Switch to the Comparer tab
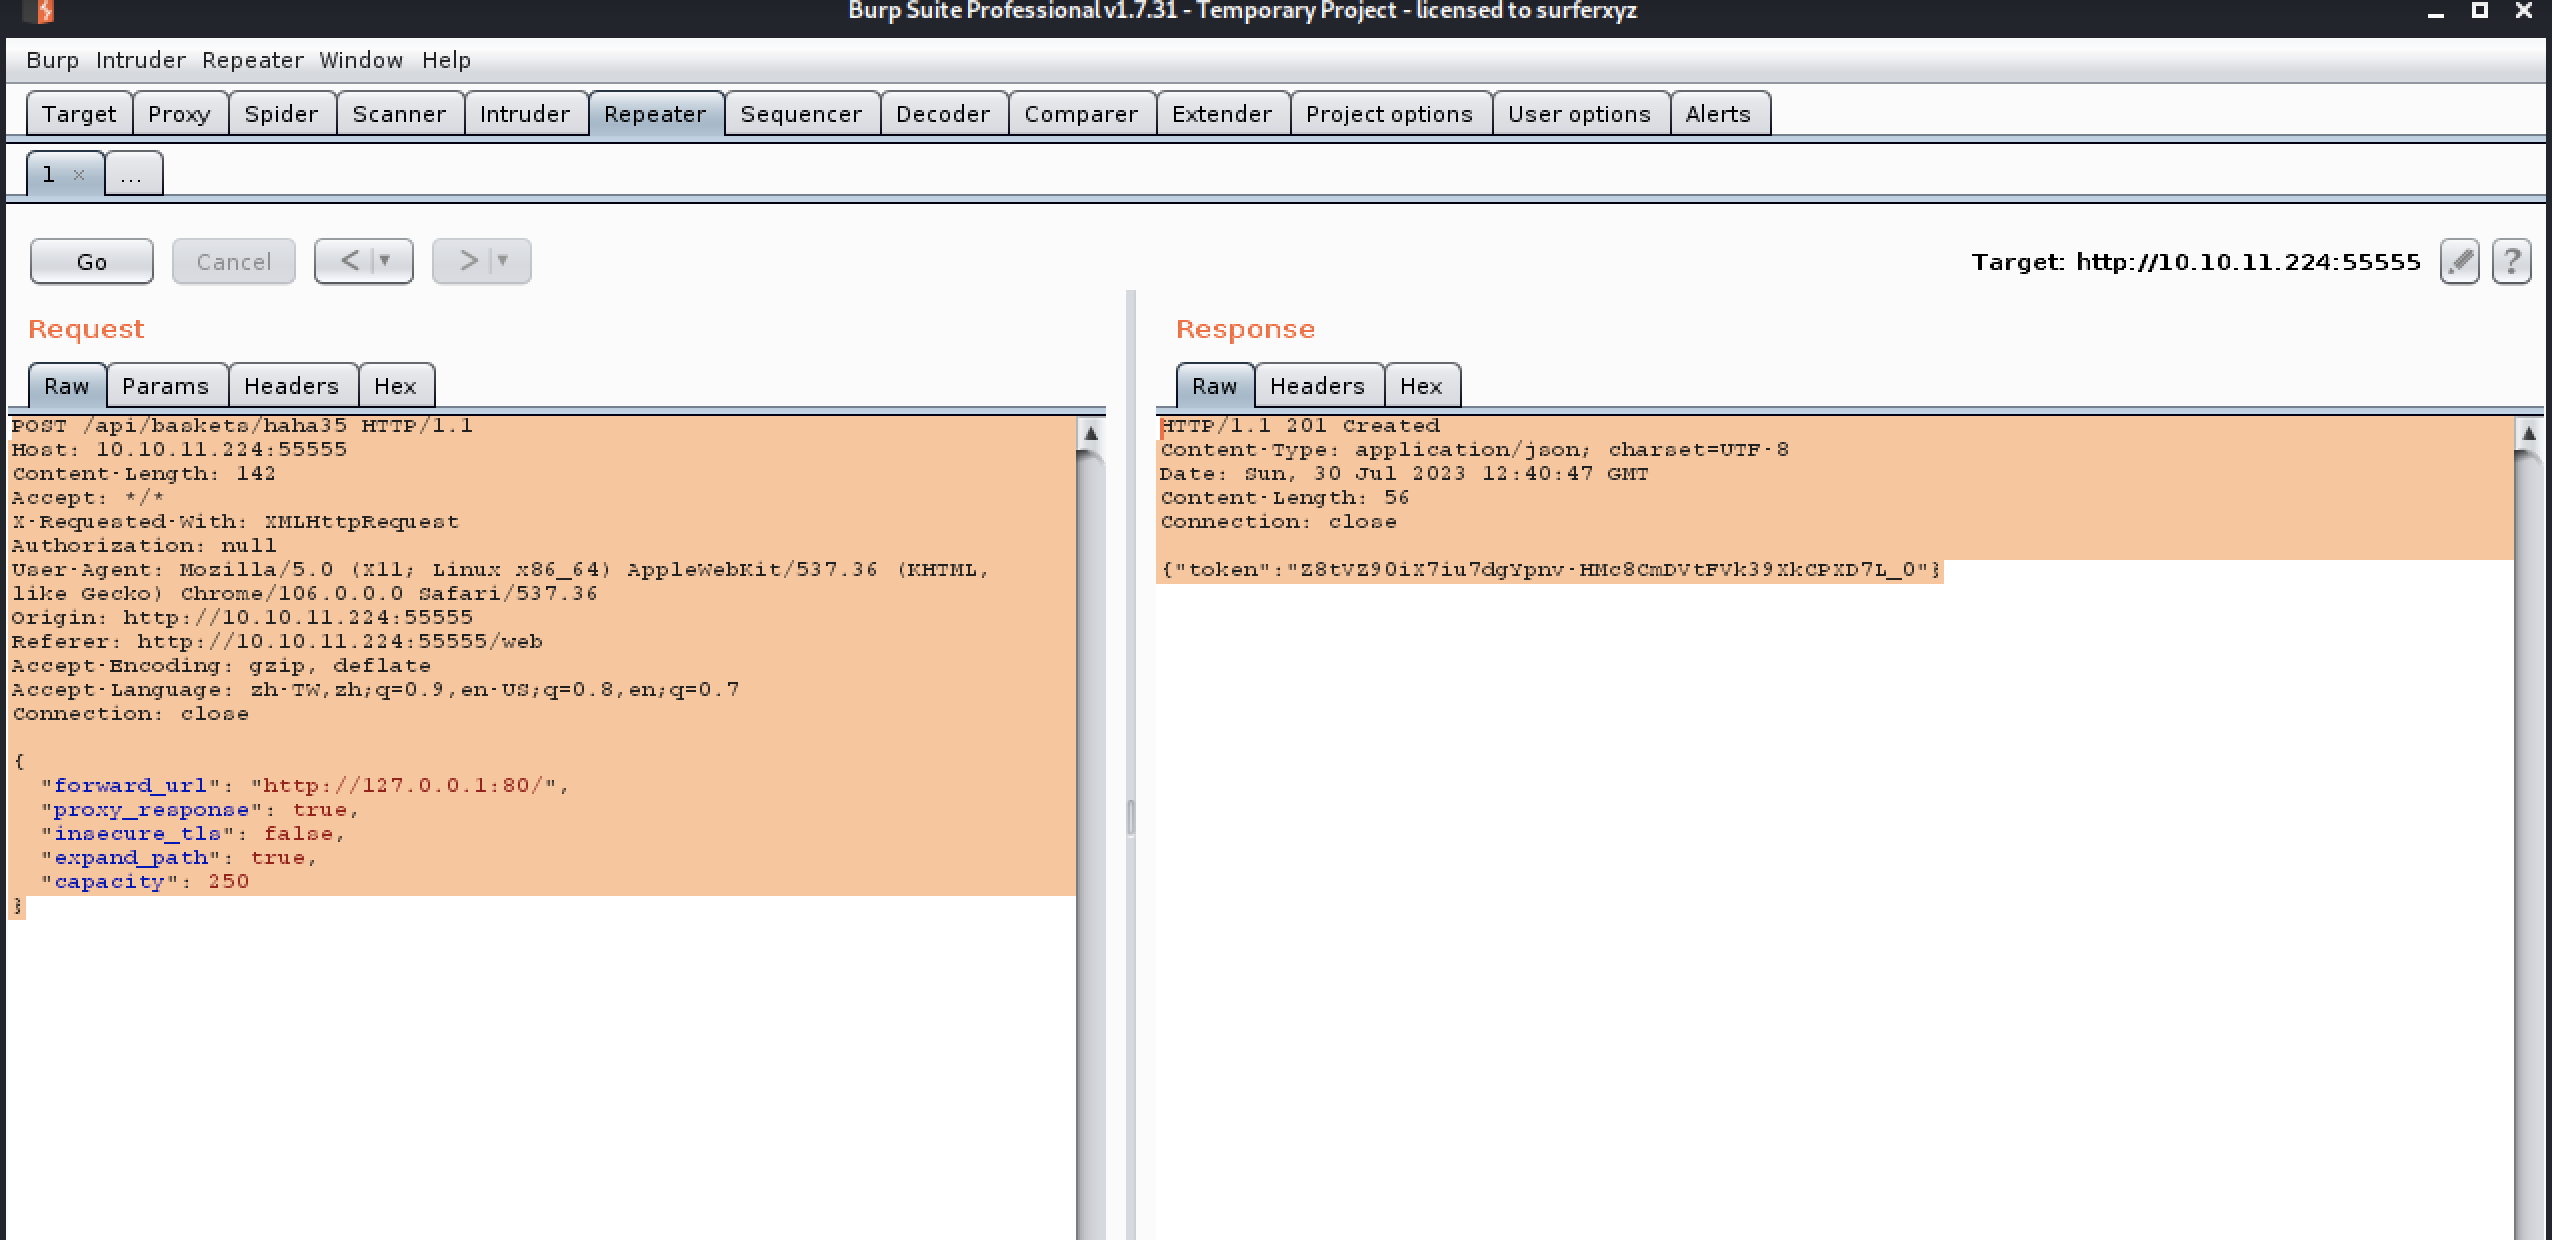The width and height of the screenshot is (2552, 1240). [x=1082, y=113]
